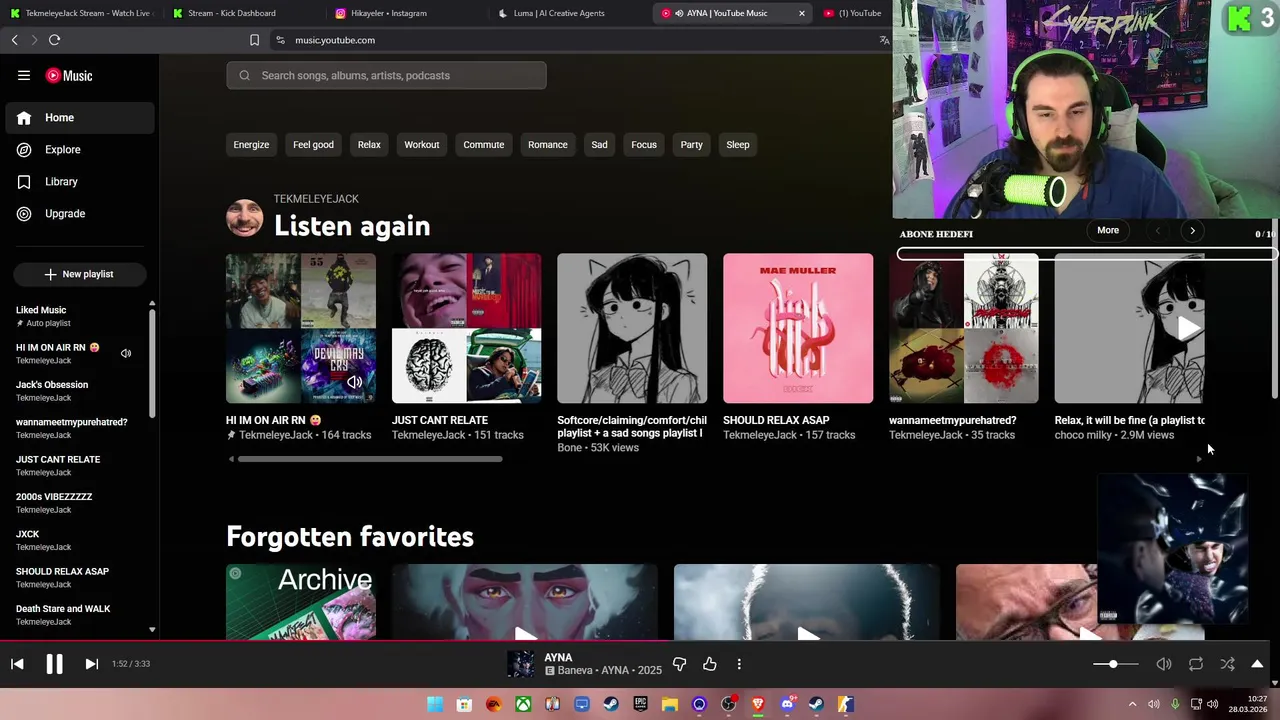Toggle shuffle in player bar

[1227, 664]
